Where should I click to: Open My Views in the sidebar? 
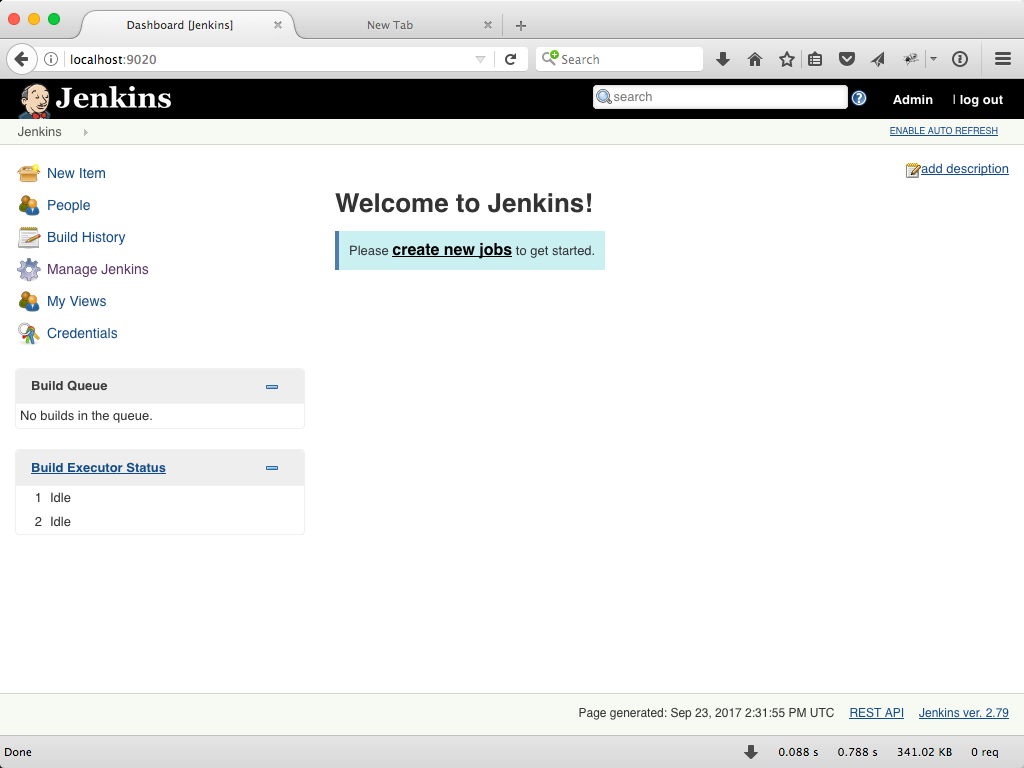tap(76, 301)
